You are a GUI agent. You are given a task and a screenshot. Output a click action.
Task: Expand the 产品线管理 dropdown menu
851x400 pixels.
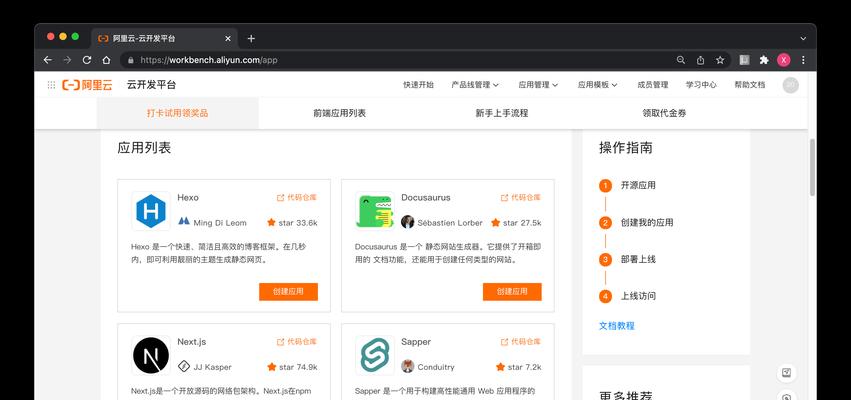[475, 85]
